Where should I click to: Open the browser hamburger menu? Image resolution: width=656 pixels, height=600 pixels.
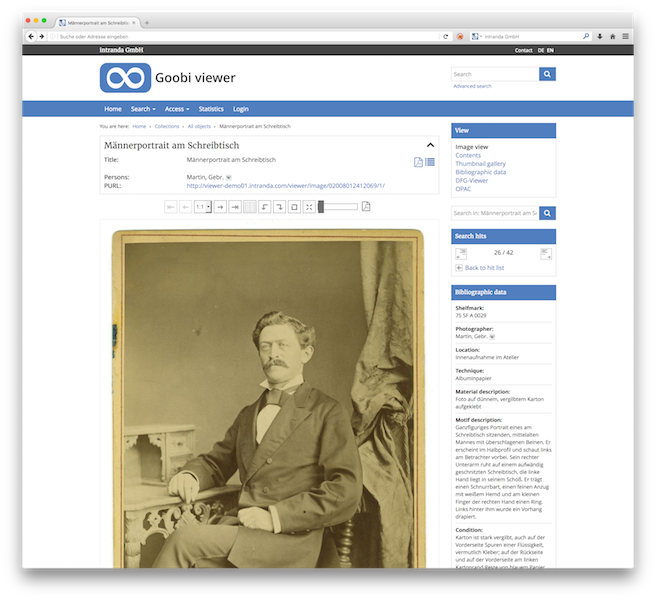pyautogui.click(x=625, y=36)
